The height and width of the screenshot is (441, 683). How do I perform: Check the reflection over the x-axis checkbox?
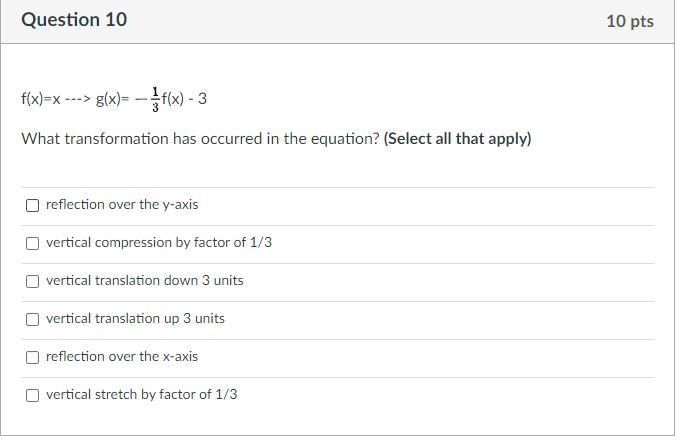(33, 357)
